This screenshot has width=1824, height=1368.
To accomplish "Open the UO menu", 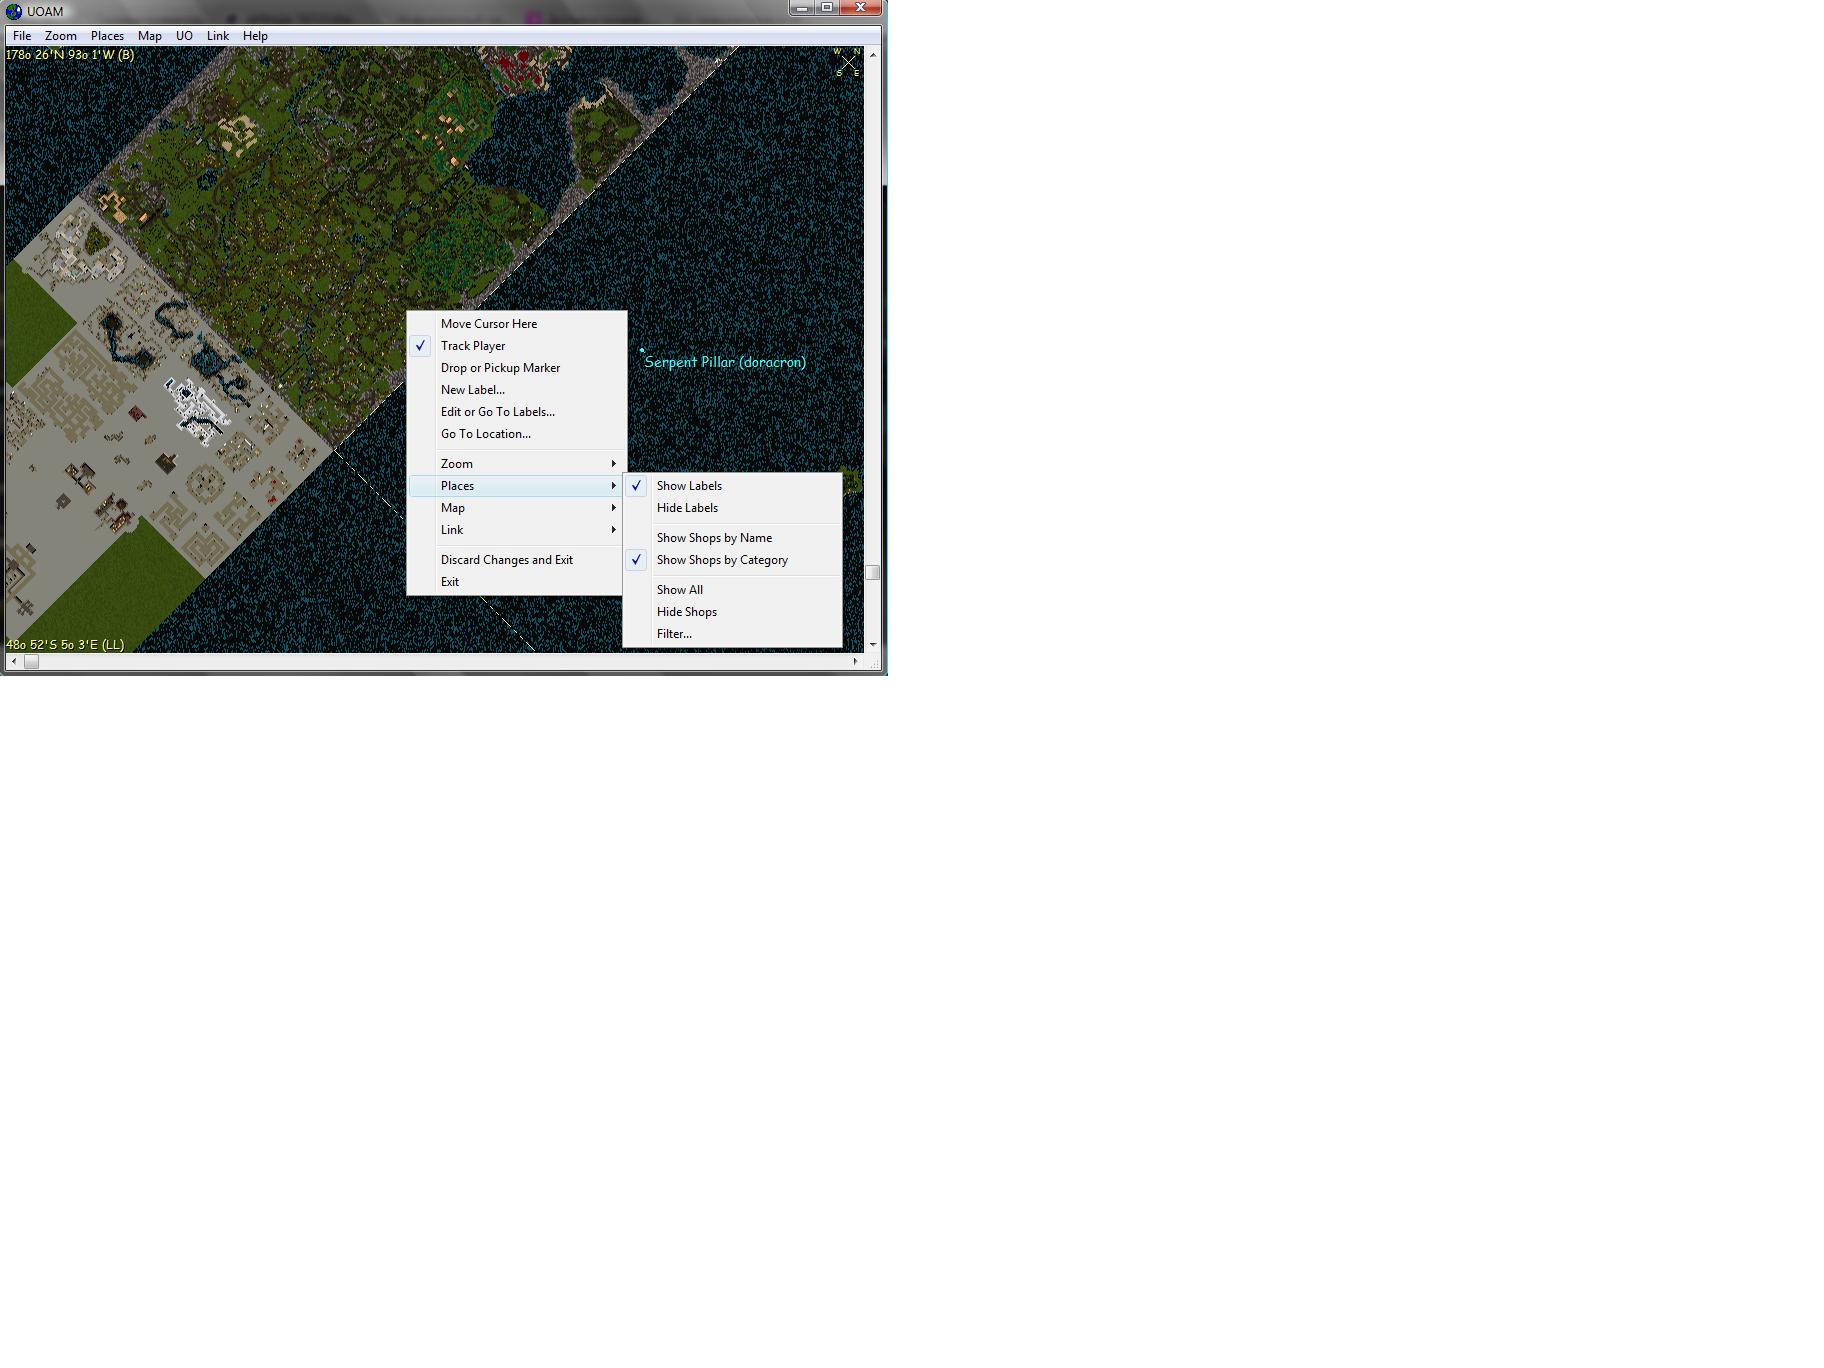I will [184, 36].
